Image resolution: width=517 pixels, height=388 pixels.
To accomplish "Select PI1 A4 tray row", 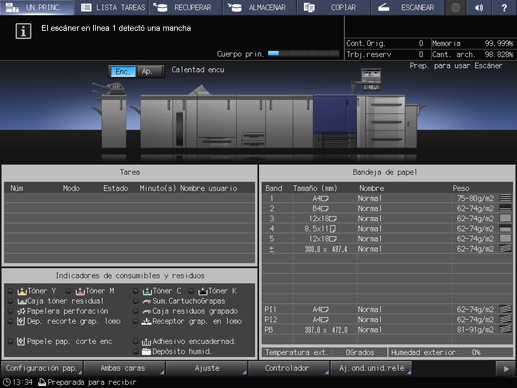I will click(387, 309).
